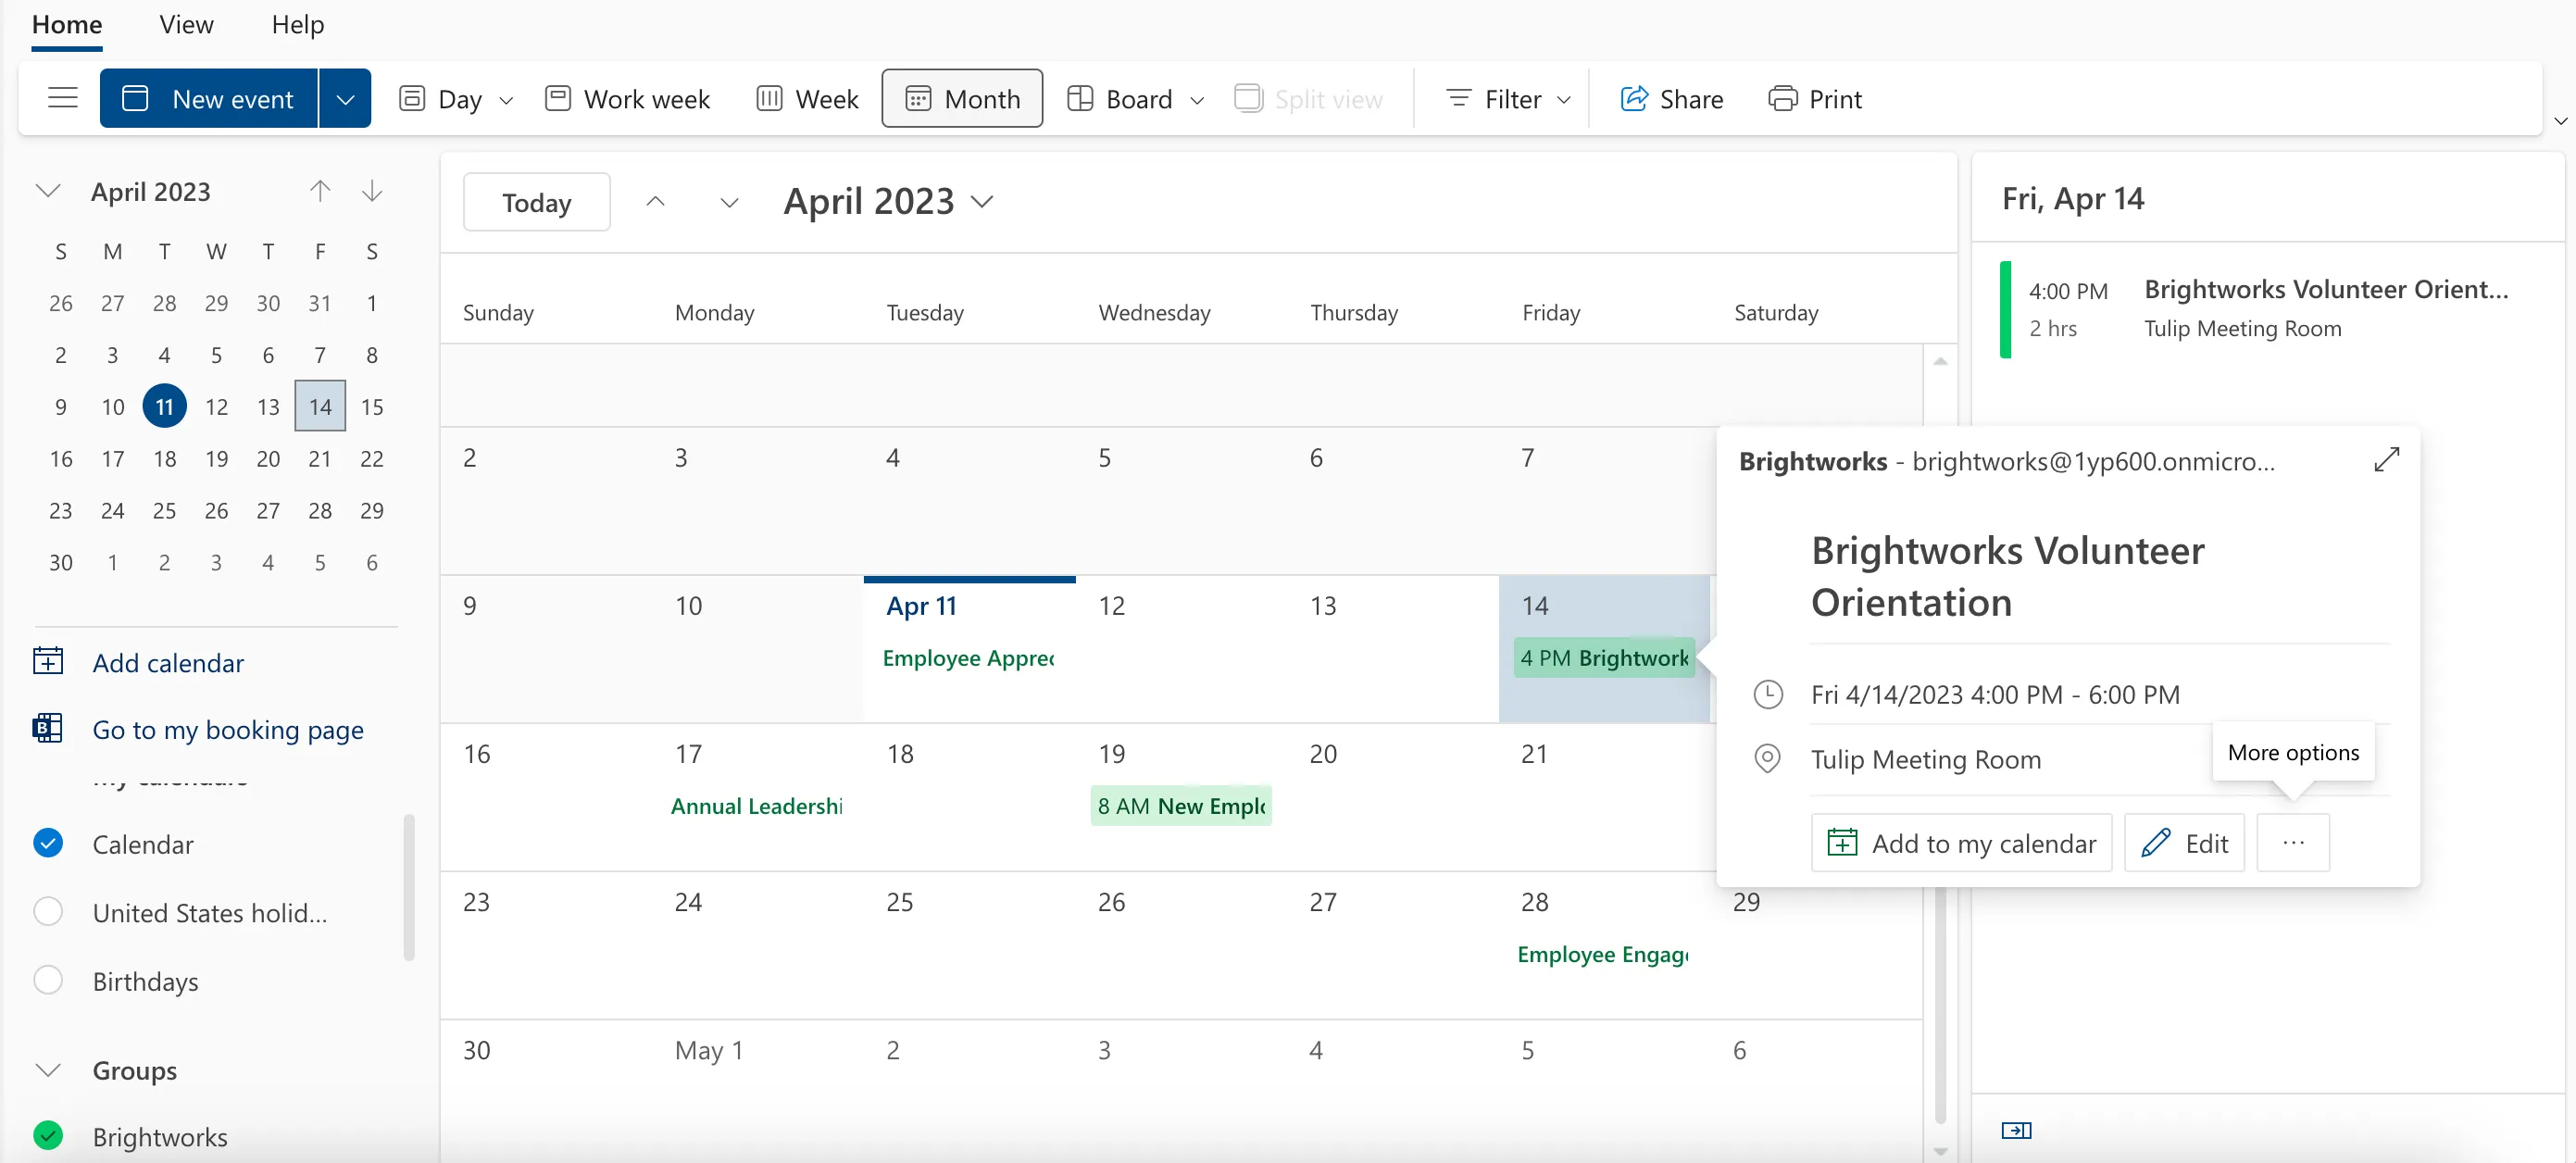Open the View tab

tap(186, 24)
